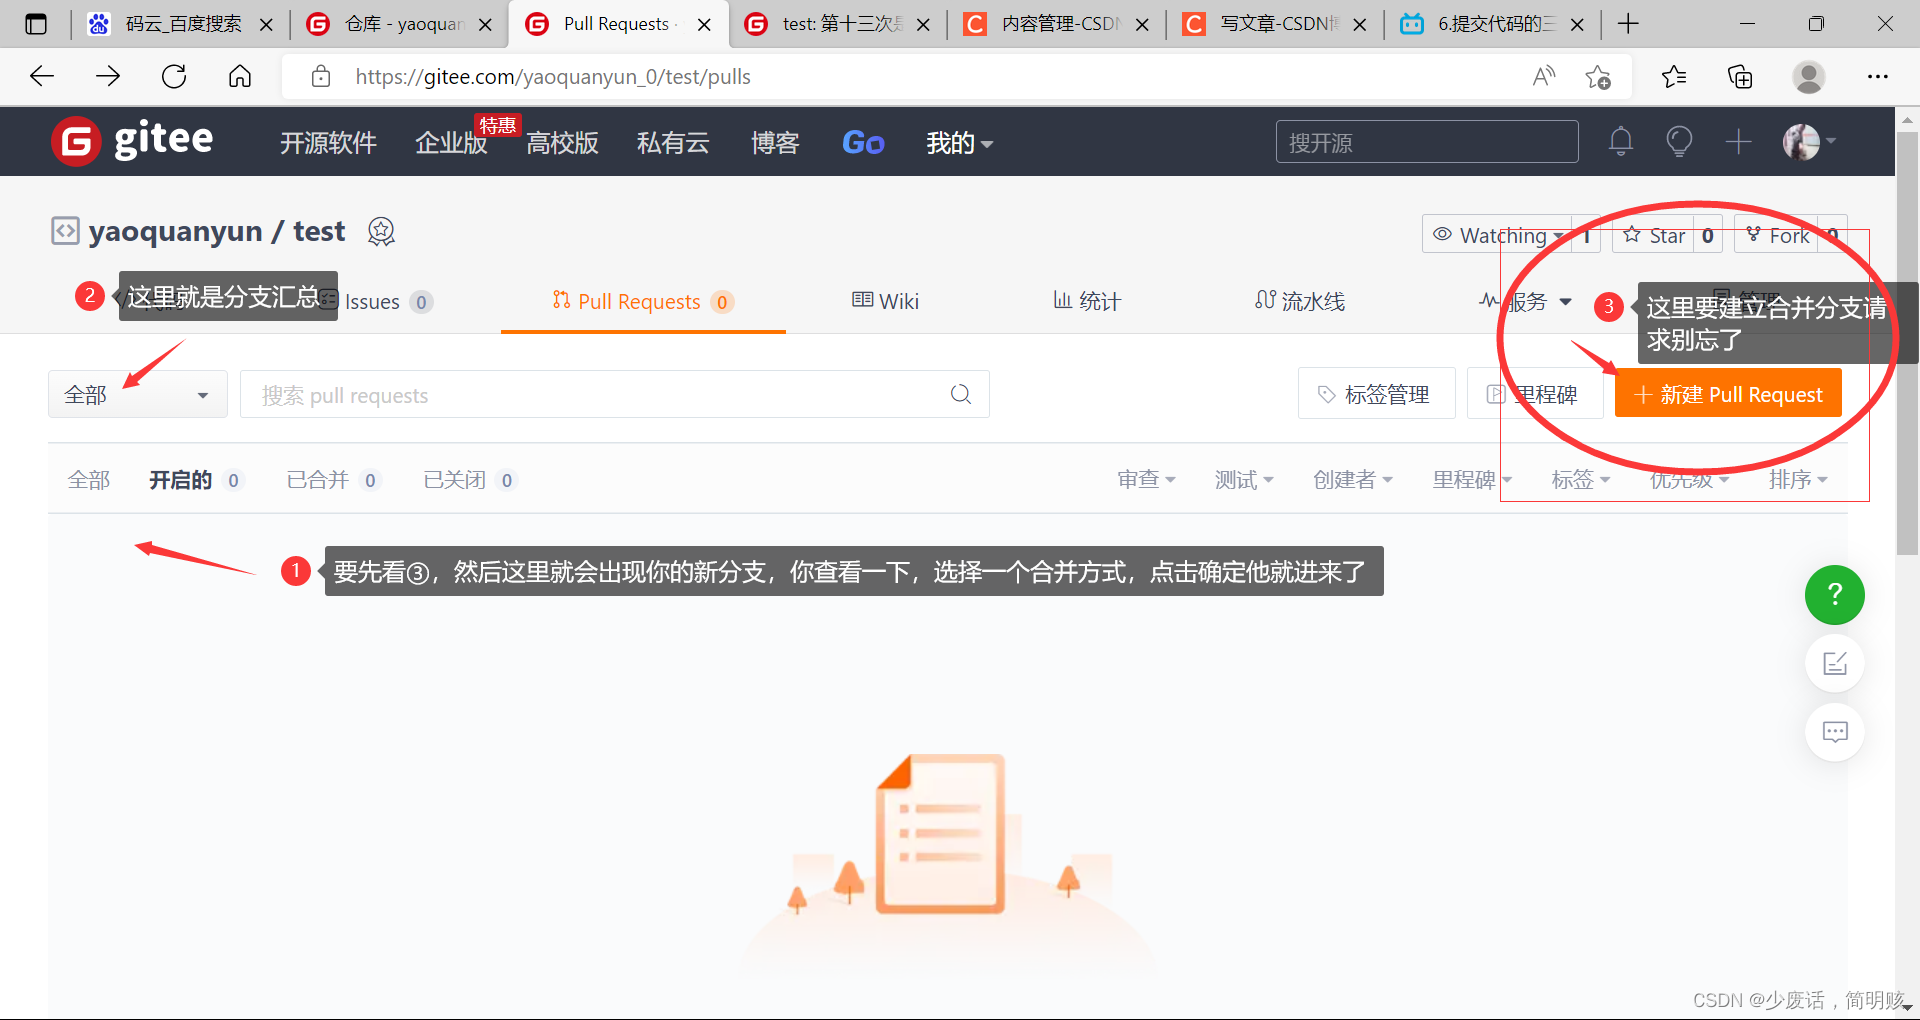Click the search magnifier in pull requests box
This screenshot has width=1920, height=1020.
click(961, 394)
